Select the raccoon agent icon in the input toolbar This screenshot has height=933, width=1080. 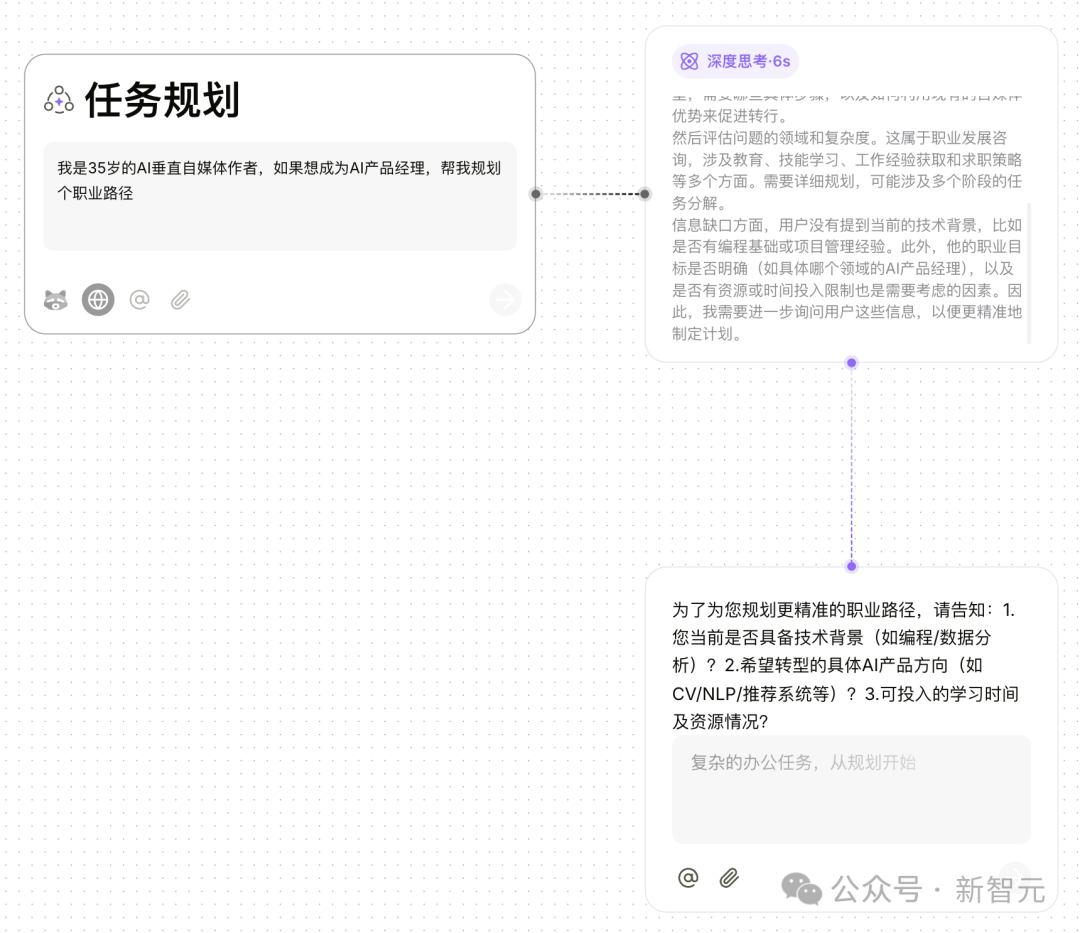click(x=57, y=299)
